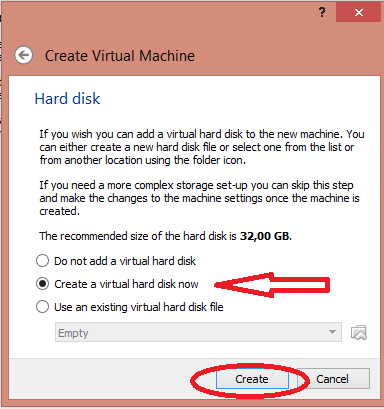Viewport: 384px width, 409px height.
Task: Browse for disk file with folder icon
Action: (x=359, y=332)
